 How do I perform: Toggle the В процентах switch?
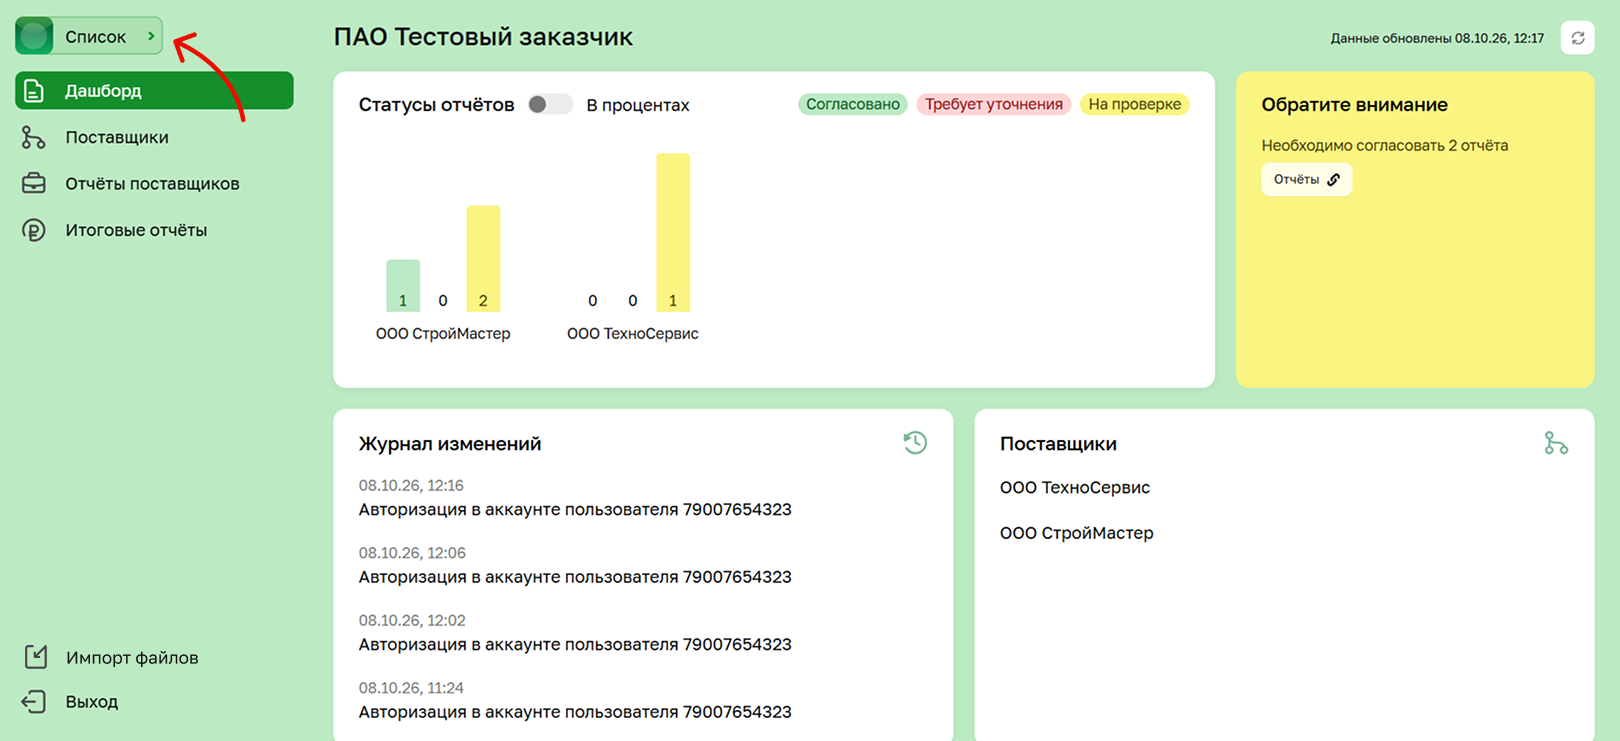[550, 104]
